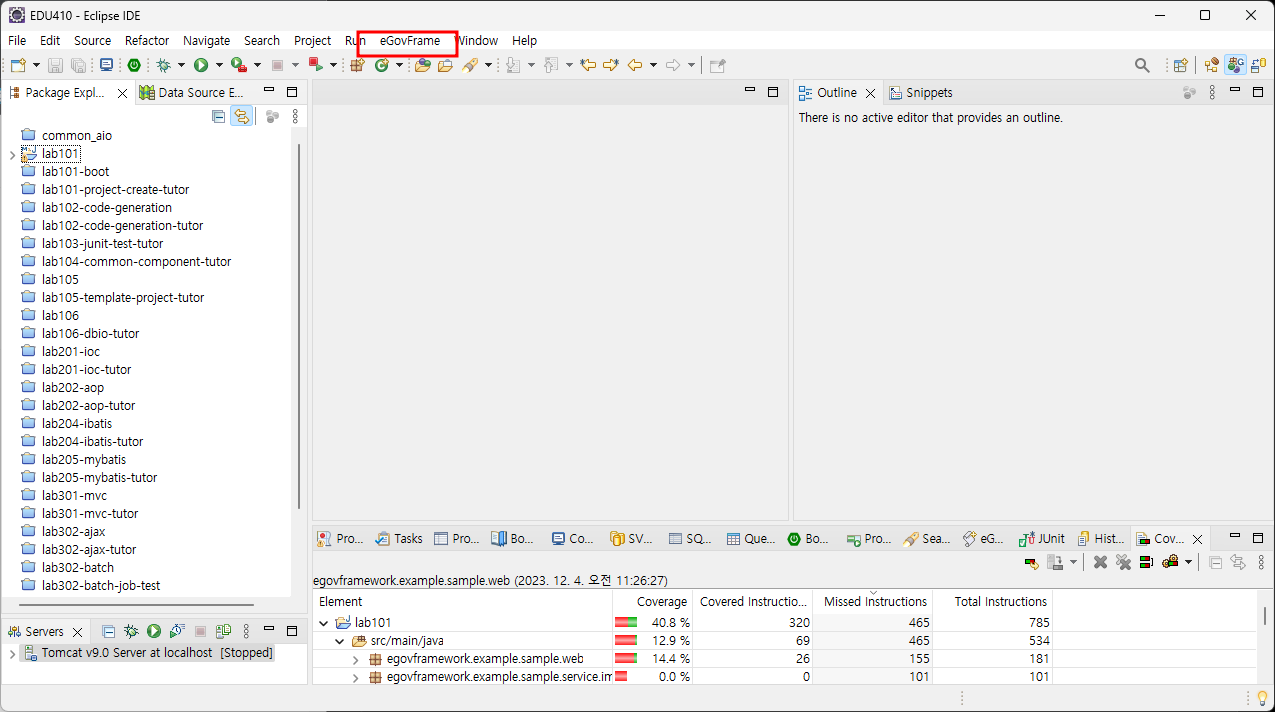The width and height of the screenshot is (1275, 712).
Task: Click Merge Sessions icon in Coverage view
Action: [1146, 562]
